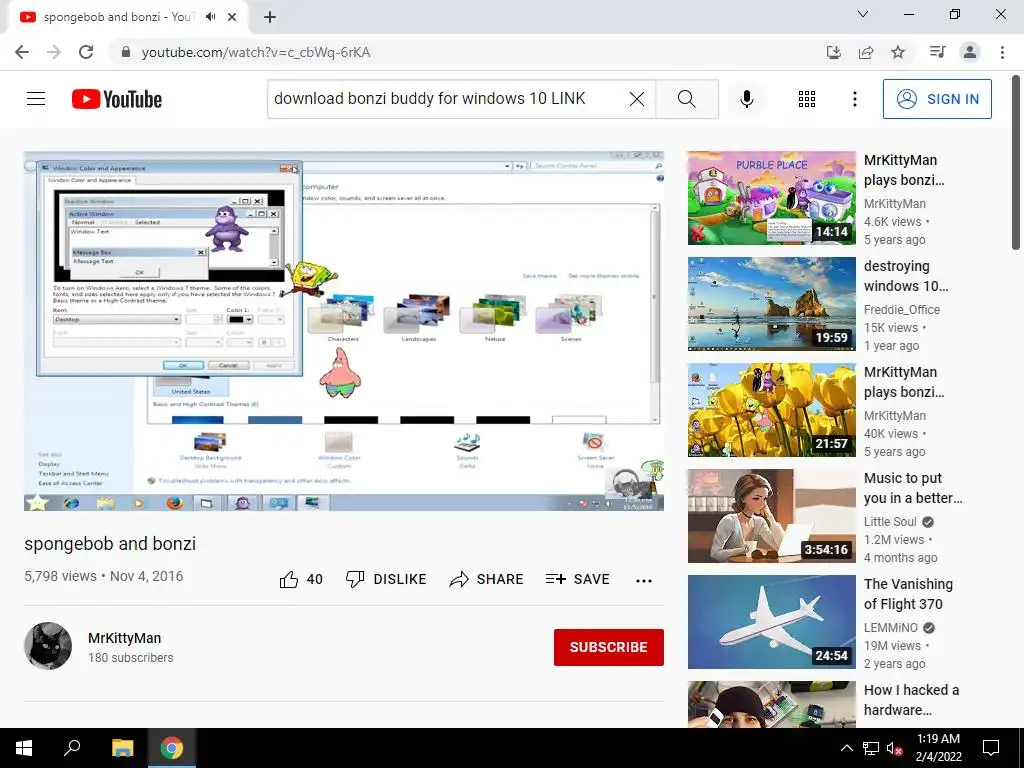The height and width of the screenshot is (768, 1024).
Task: Open The Vanishing of Flight 370 title
Action: (x=908, y=594)
